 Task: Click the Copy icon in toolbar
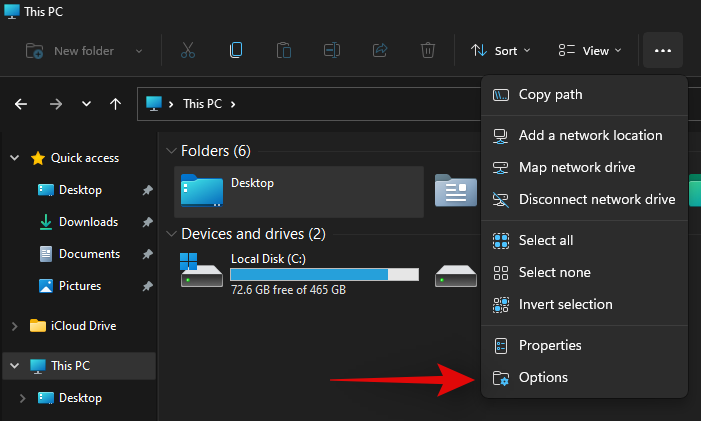pyautogui.click(x=236, y=50)
